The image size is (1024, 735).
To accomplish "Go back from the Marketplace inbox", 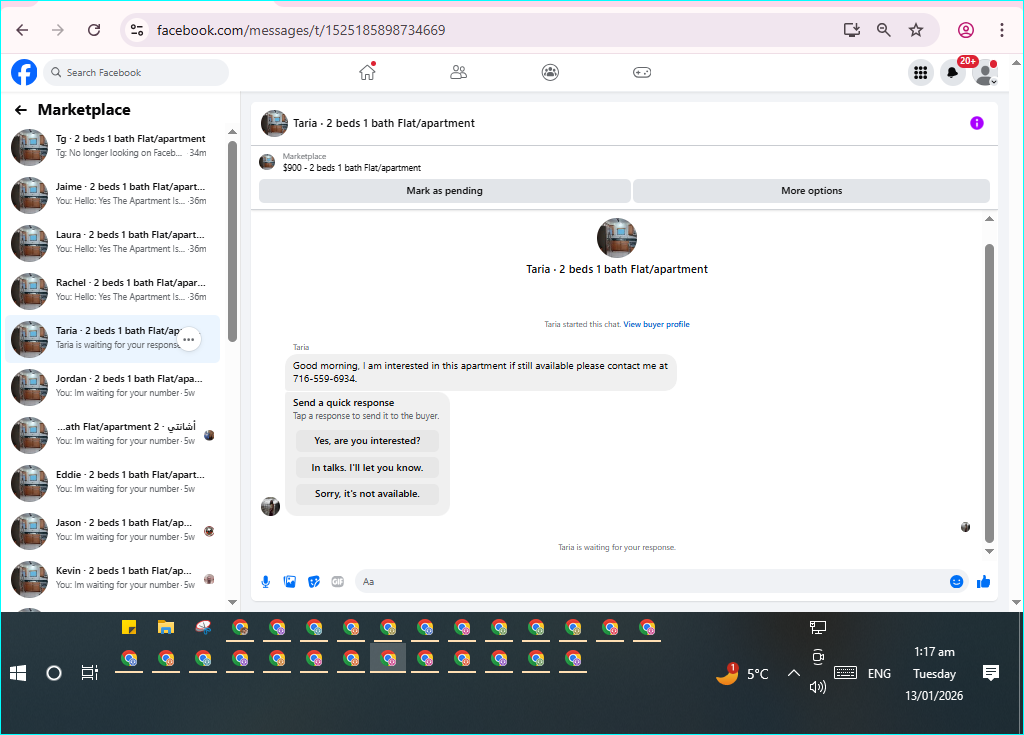I will (21, 110).
